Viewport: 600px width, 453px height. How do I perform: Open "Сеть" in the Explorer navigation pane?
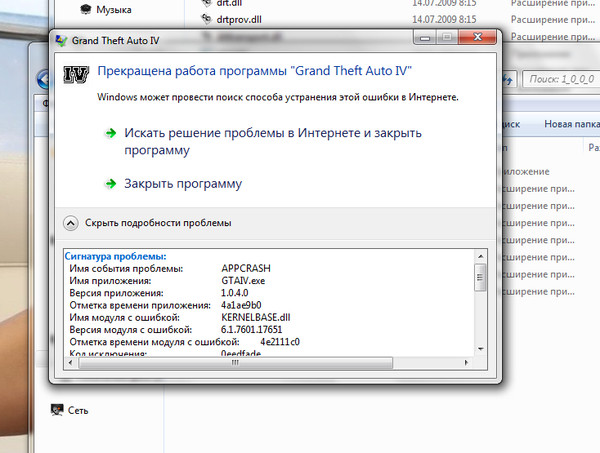(78, 411)
